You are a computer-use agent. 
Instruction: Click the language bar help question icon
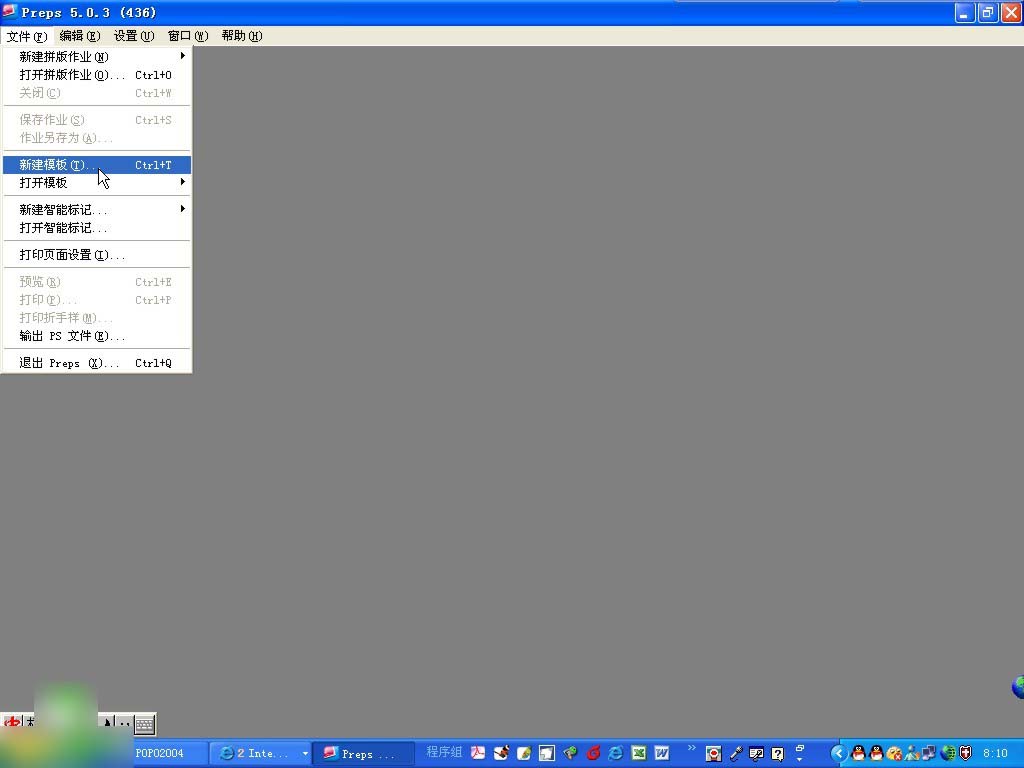coord(777,754)
